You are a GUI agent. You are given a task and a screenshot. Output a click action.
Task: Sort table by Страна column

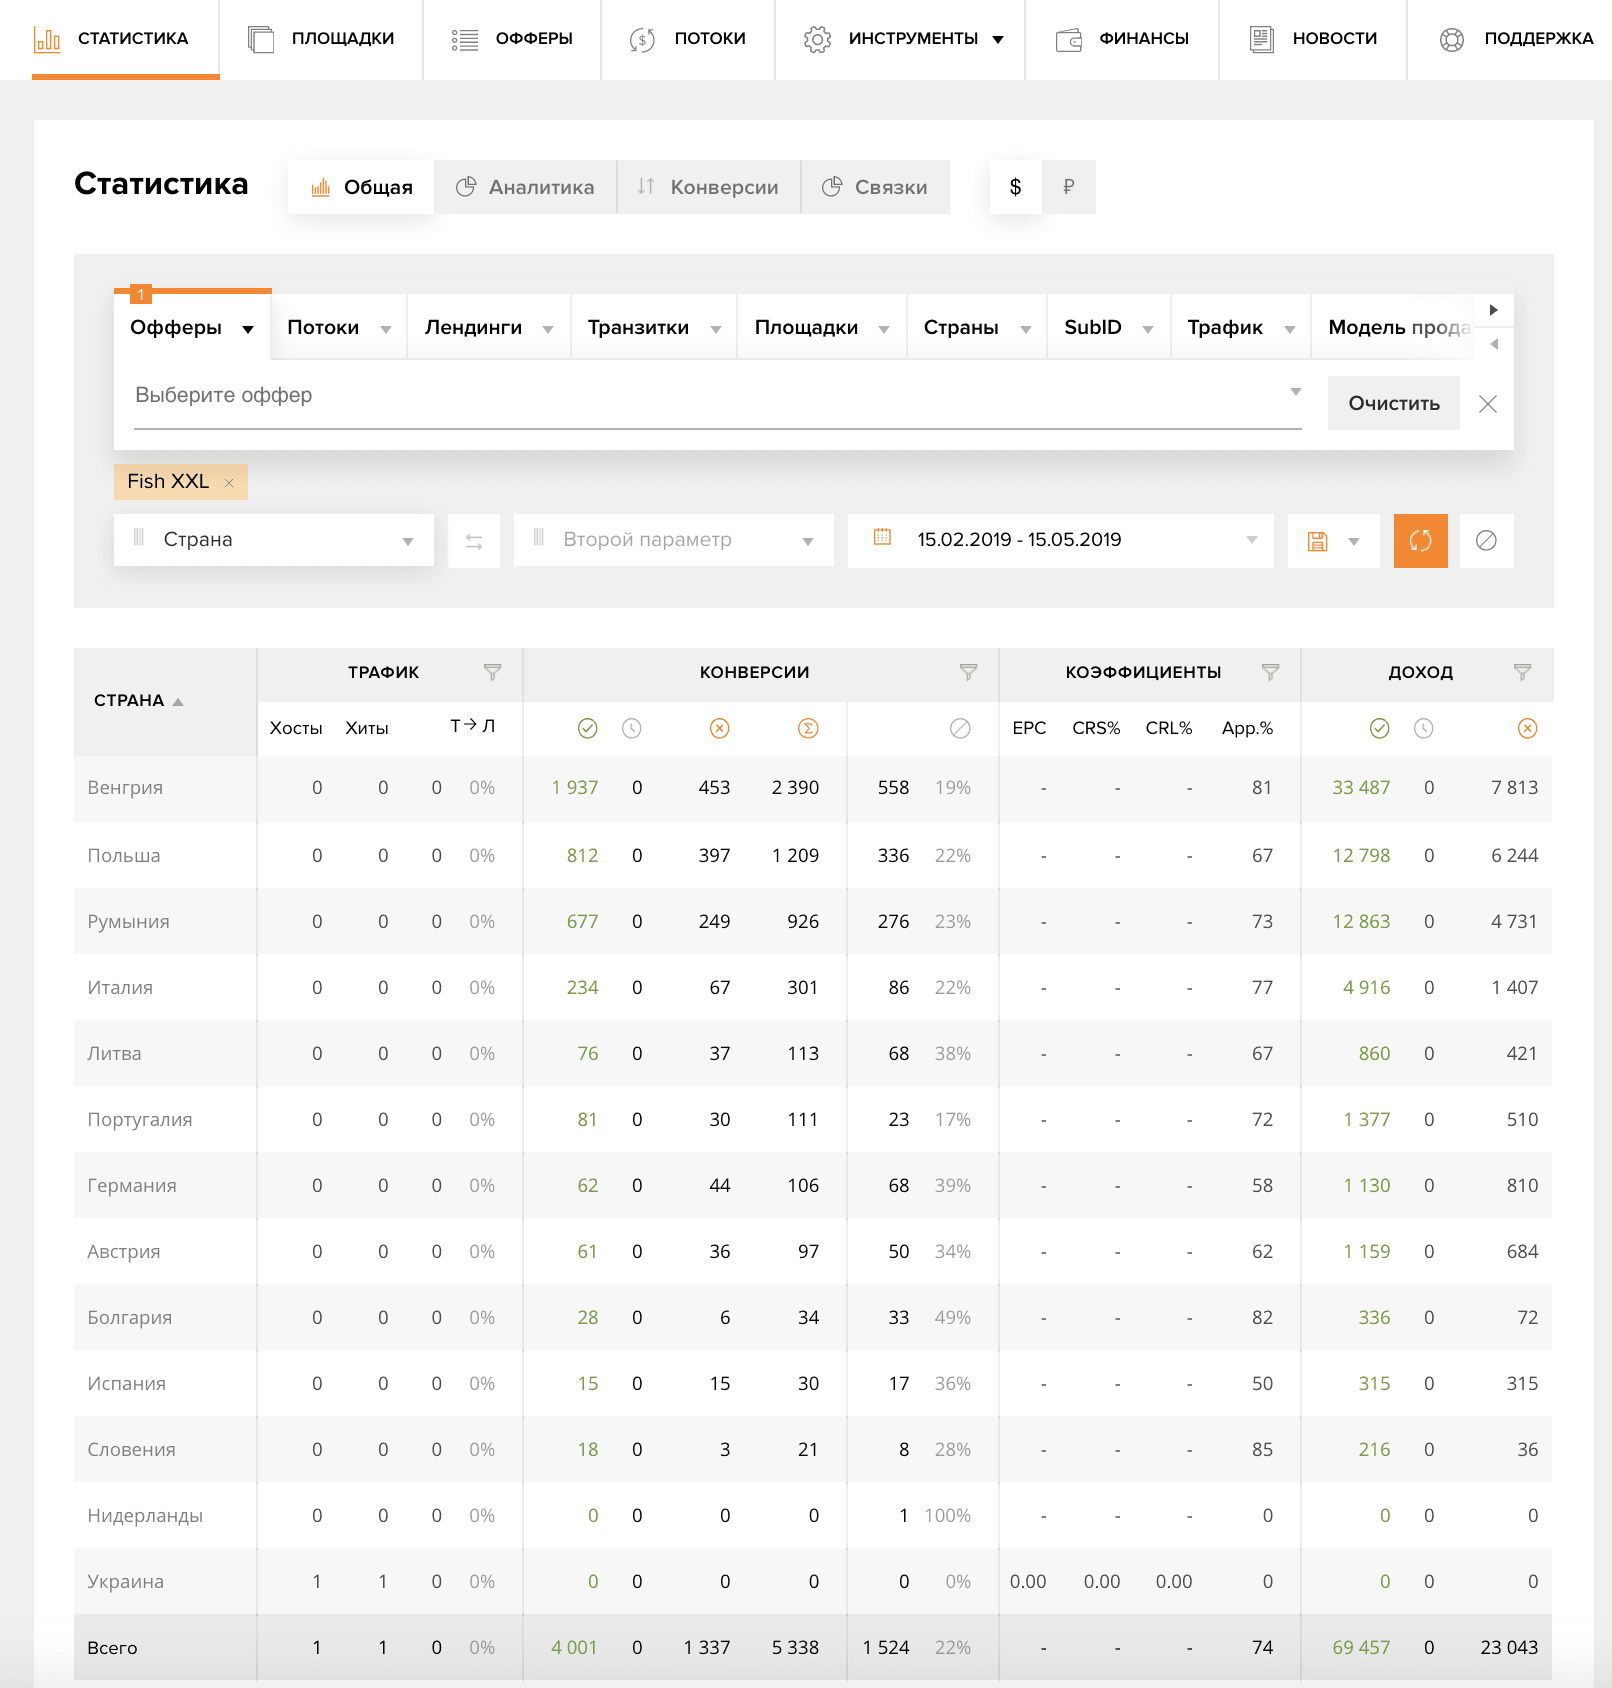point(138,701)
